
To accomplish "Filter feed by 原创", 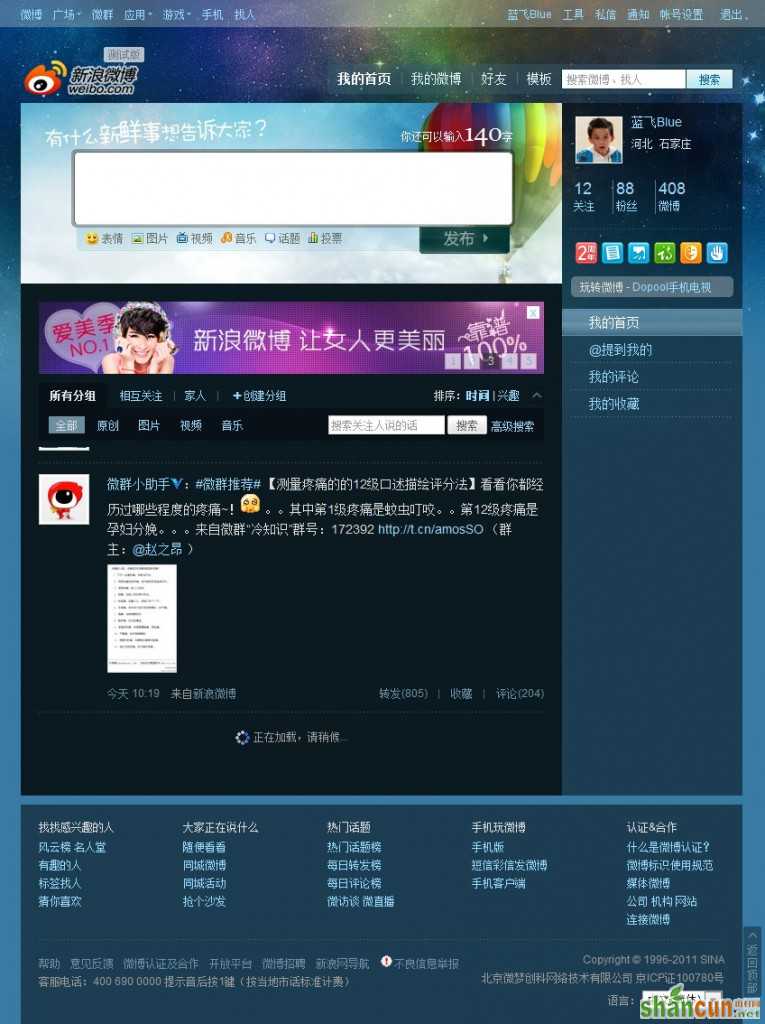I will (x=108, y=426).
